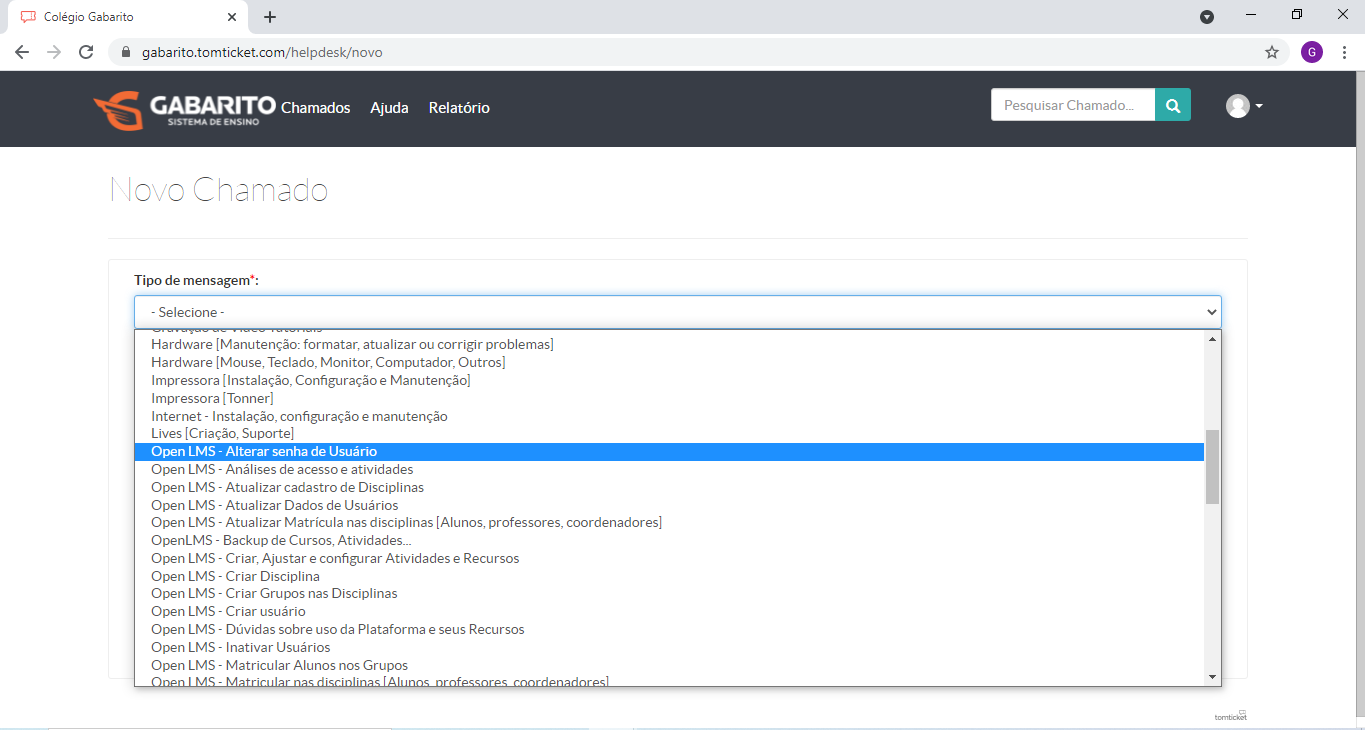
Task: Select Open LMS - Dúvidas sobre uso da Plataforma
Action: (669, 630)
